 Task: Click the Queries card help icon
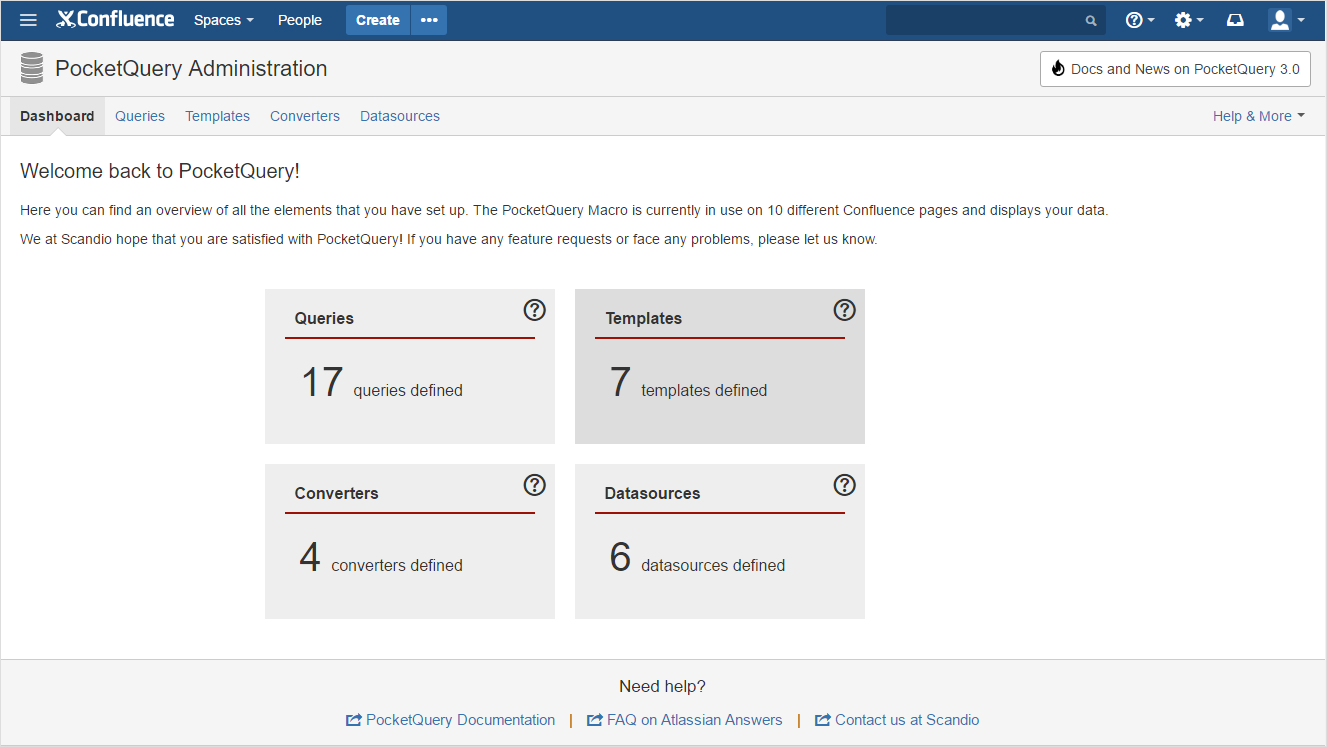point(535,310)
